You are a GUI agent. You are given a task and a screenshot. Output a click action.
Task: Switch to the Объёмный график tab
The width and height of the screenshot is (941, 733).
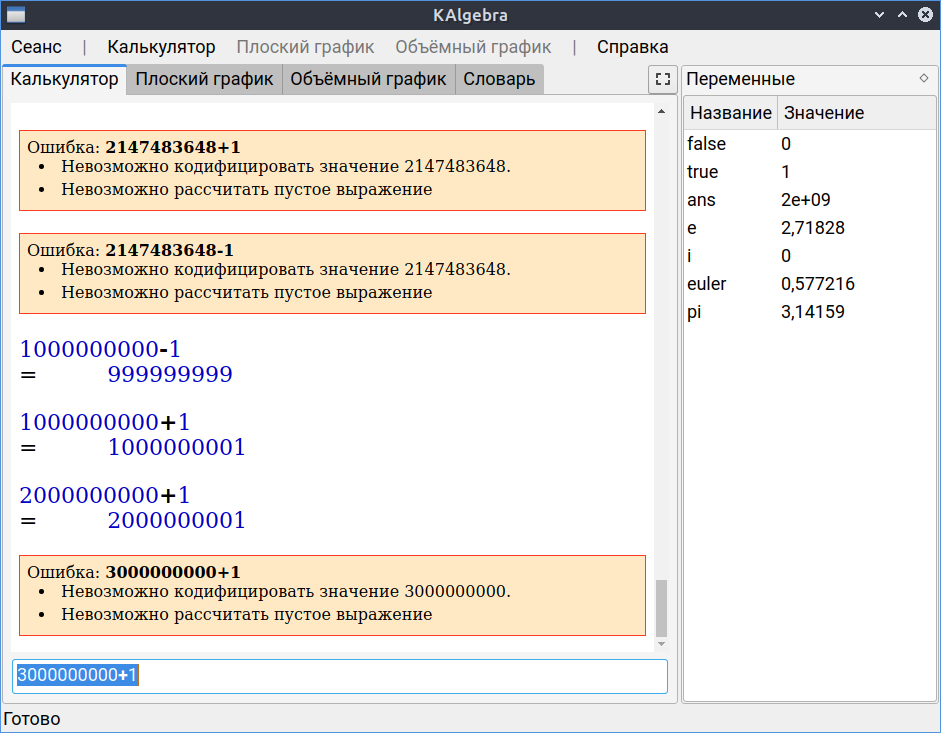368,79
